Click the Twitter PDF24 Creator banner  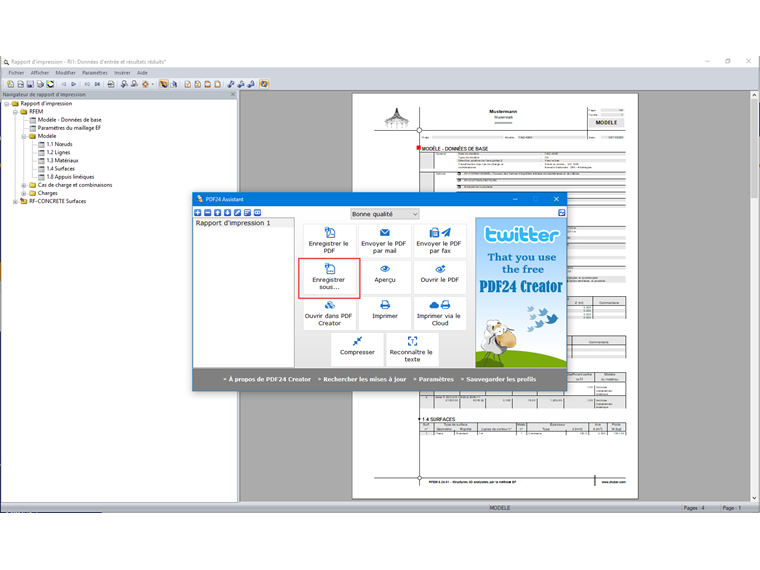pyautogui.click(x=521, y=293)
